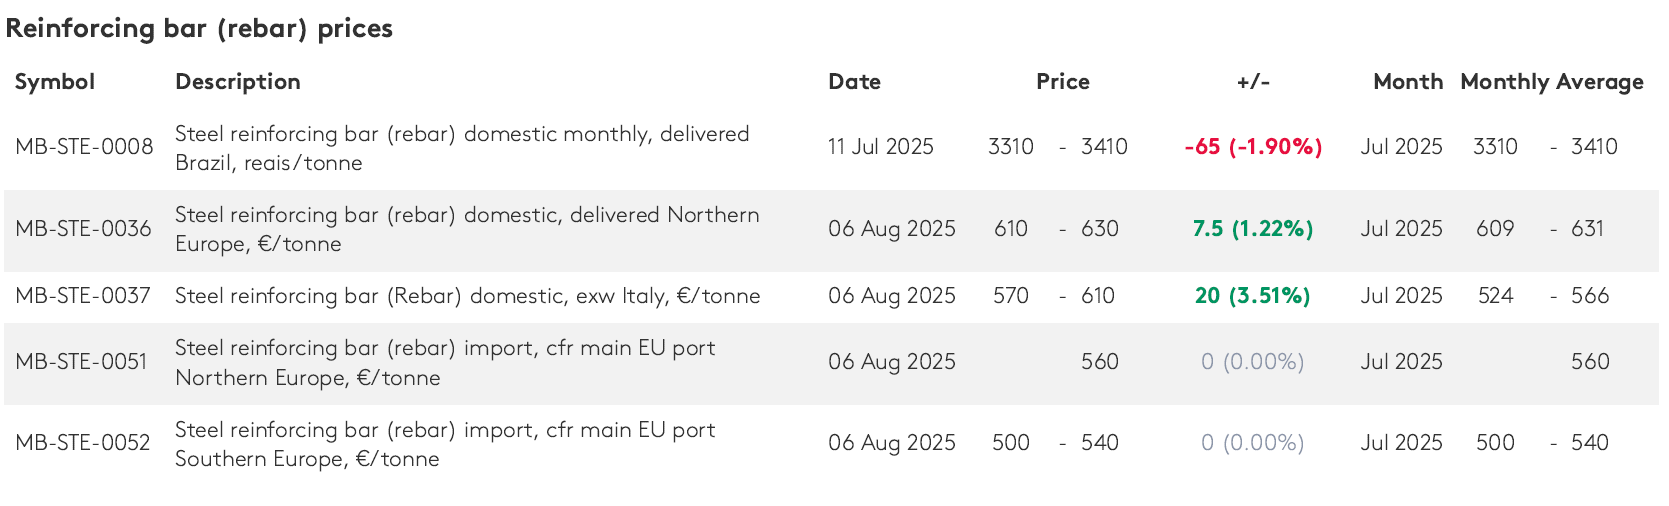
Task: Click the Reinforcing bar (rebar) prices heading
Action: coord(199,28)
